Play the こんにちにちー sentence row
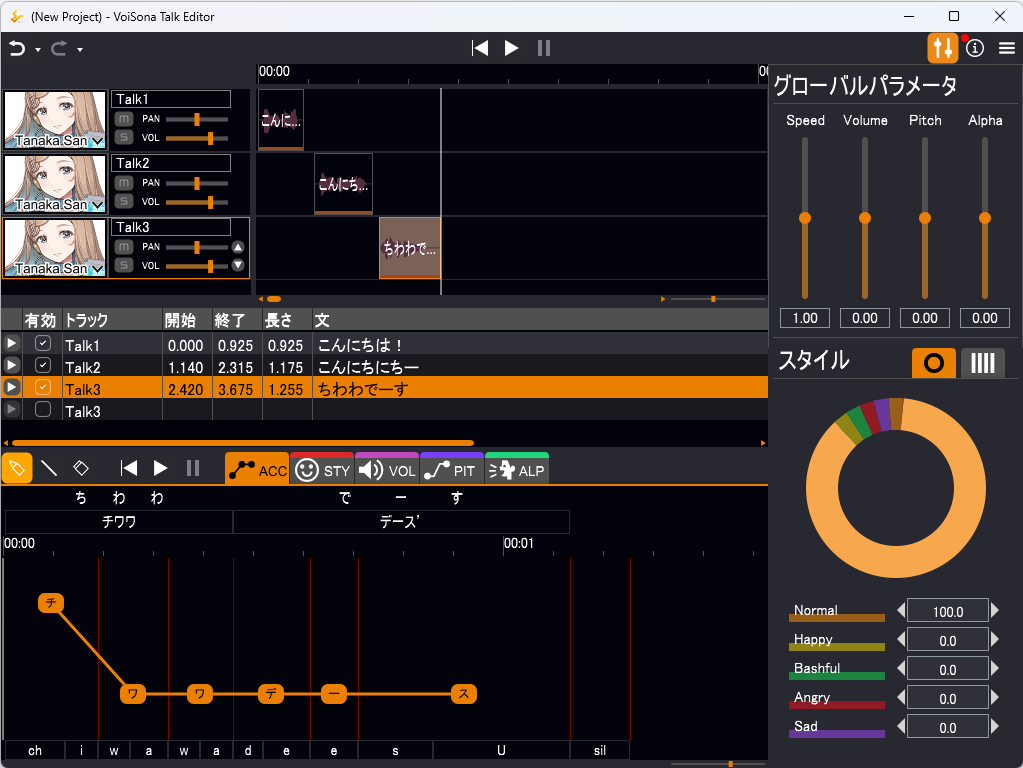 click(x=11, y=365)
